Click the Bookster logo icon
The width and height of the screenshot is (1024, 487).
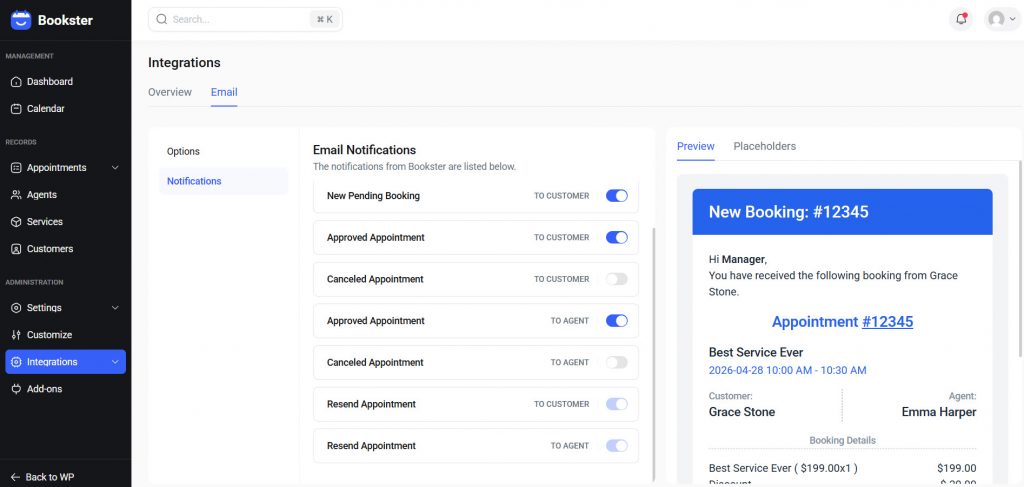[21, 20]
